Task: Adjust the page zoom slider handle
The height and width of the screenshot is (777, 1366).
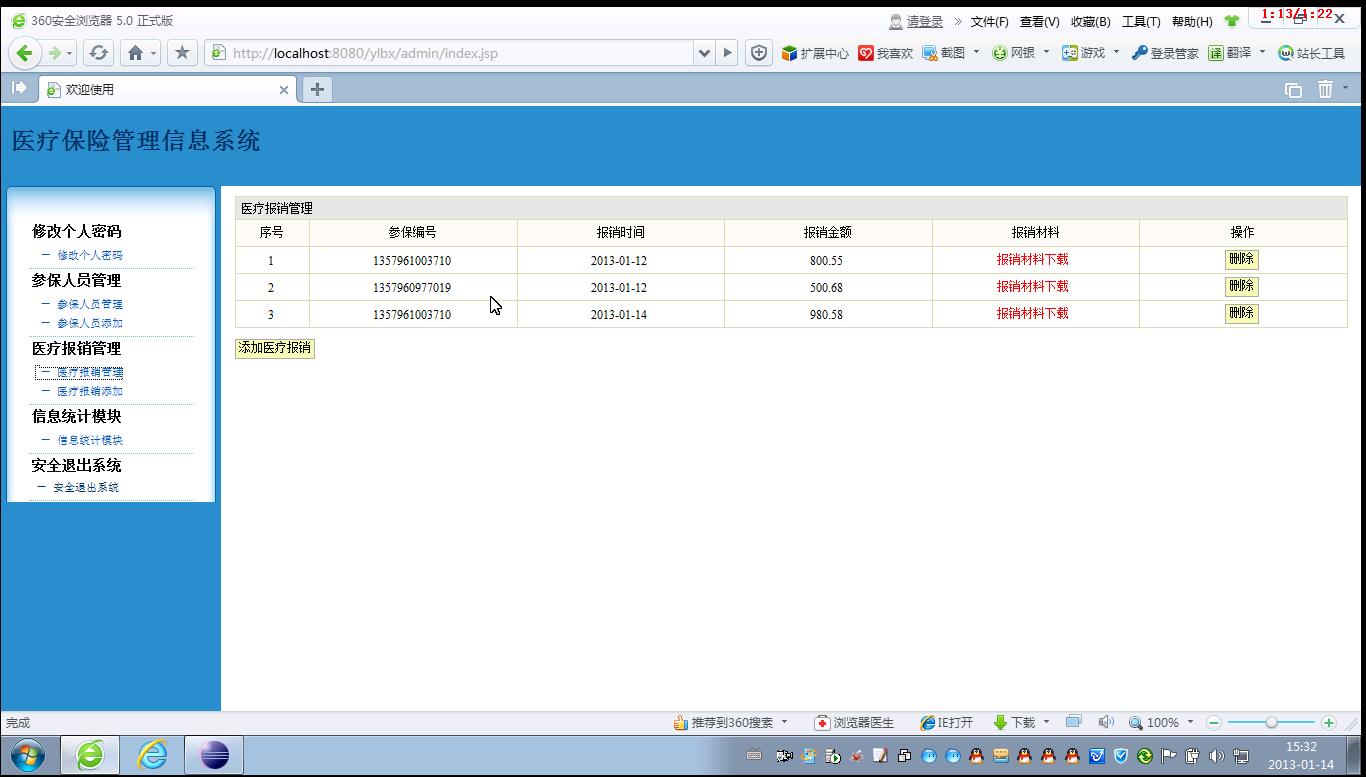Action: (1271, 722)
